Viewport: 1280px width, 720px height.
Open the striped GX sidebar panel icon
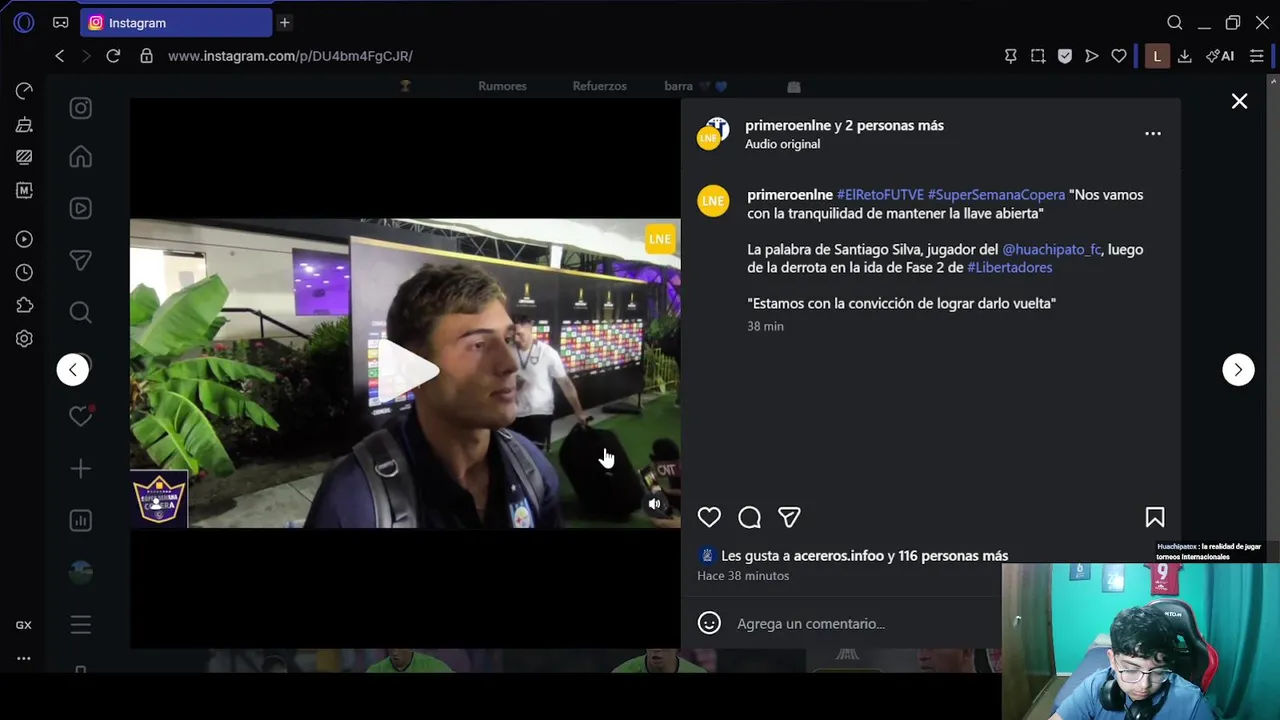pyautogui.click(x=24, y=157)
